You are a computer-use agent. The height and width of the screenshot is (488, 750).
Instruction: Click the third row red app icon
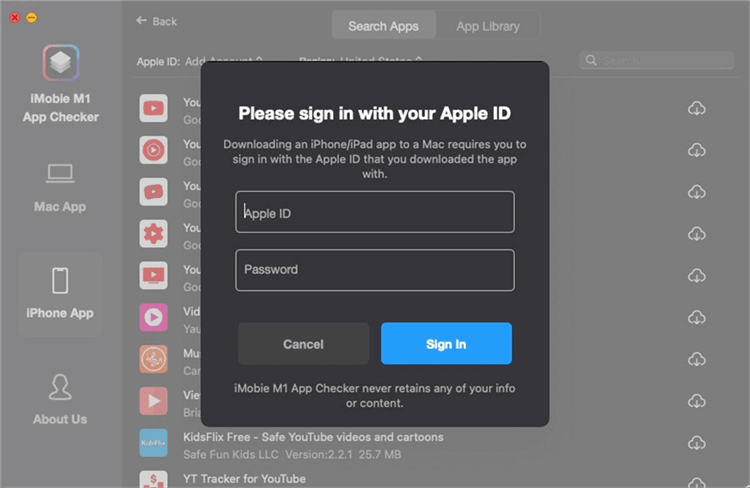pyautogui.click(x=154, y=192)
